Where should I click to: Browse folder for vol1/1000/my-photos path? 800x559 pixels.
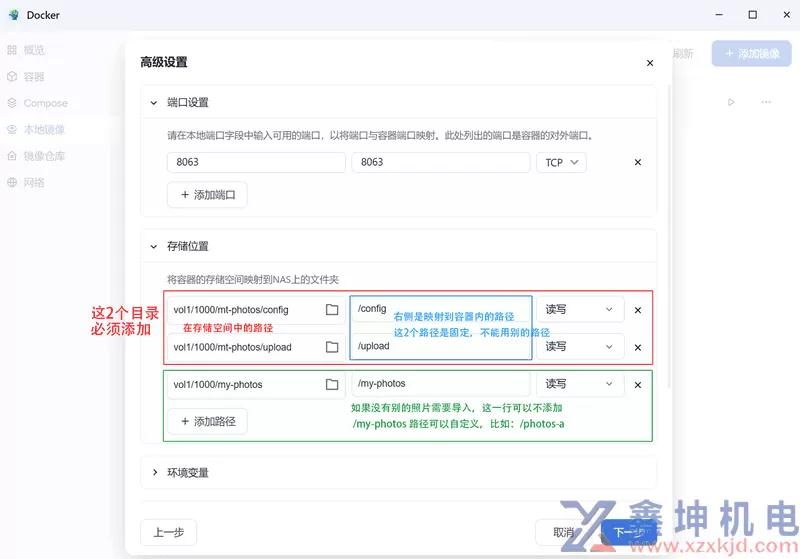pyautogui.click(x=332, y=385)
